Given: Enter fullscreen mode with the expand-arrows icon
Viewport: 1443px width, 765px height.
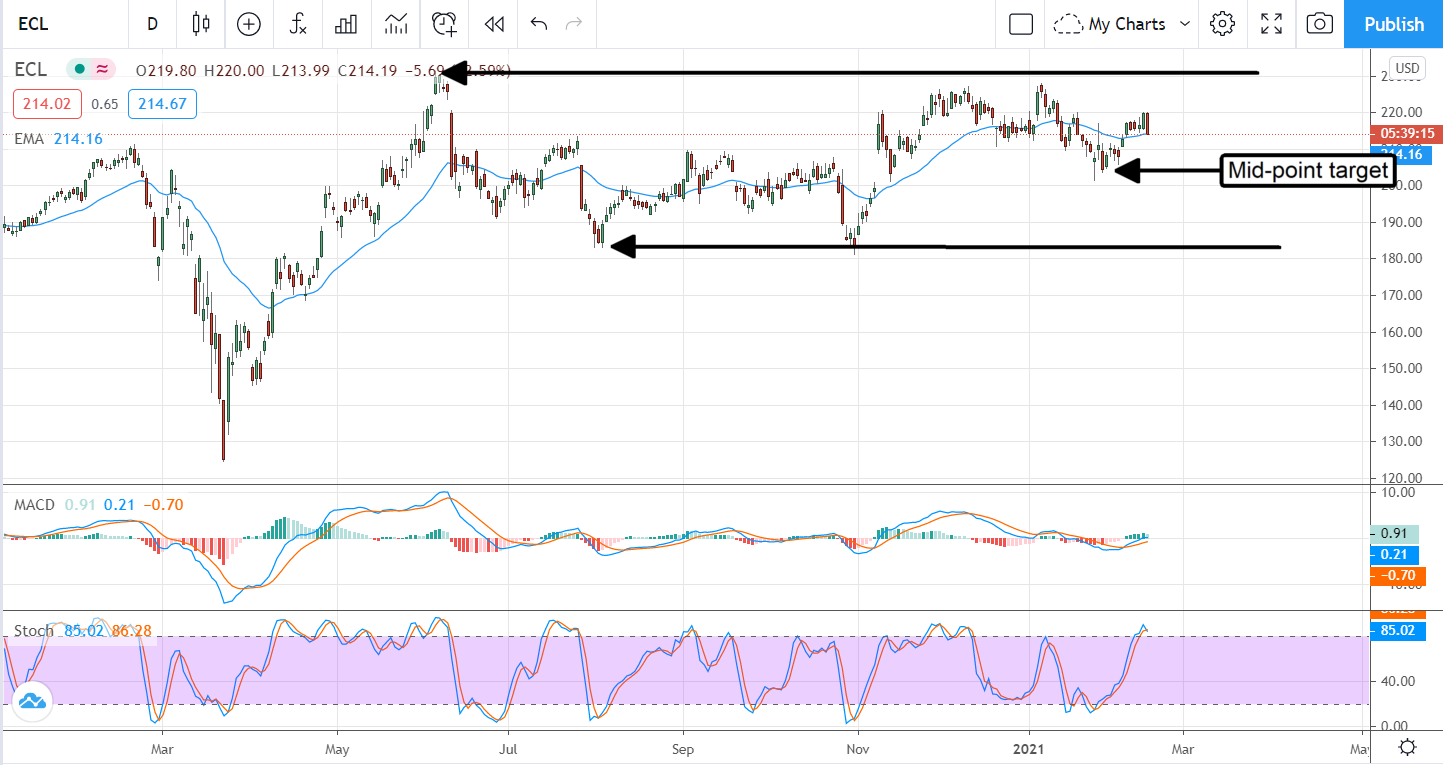Looking at the screenshot, I should tap(1271, 24).
